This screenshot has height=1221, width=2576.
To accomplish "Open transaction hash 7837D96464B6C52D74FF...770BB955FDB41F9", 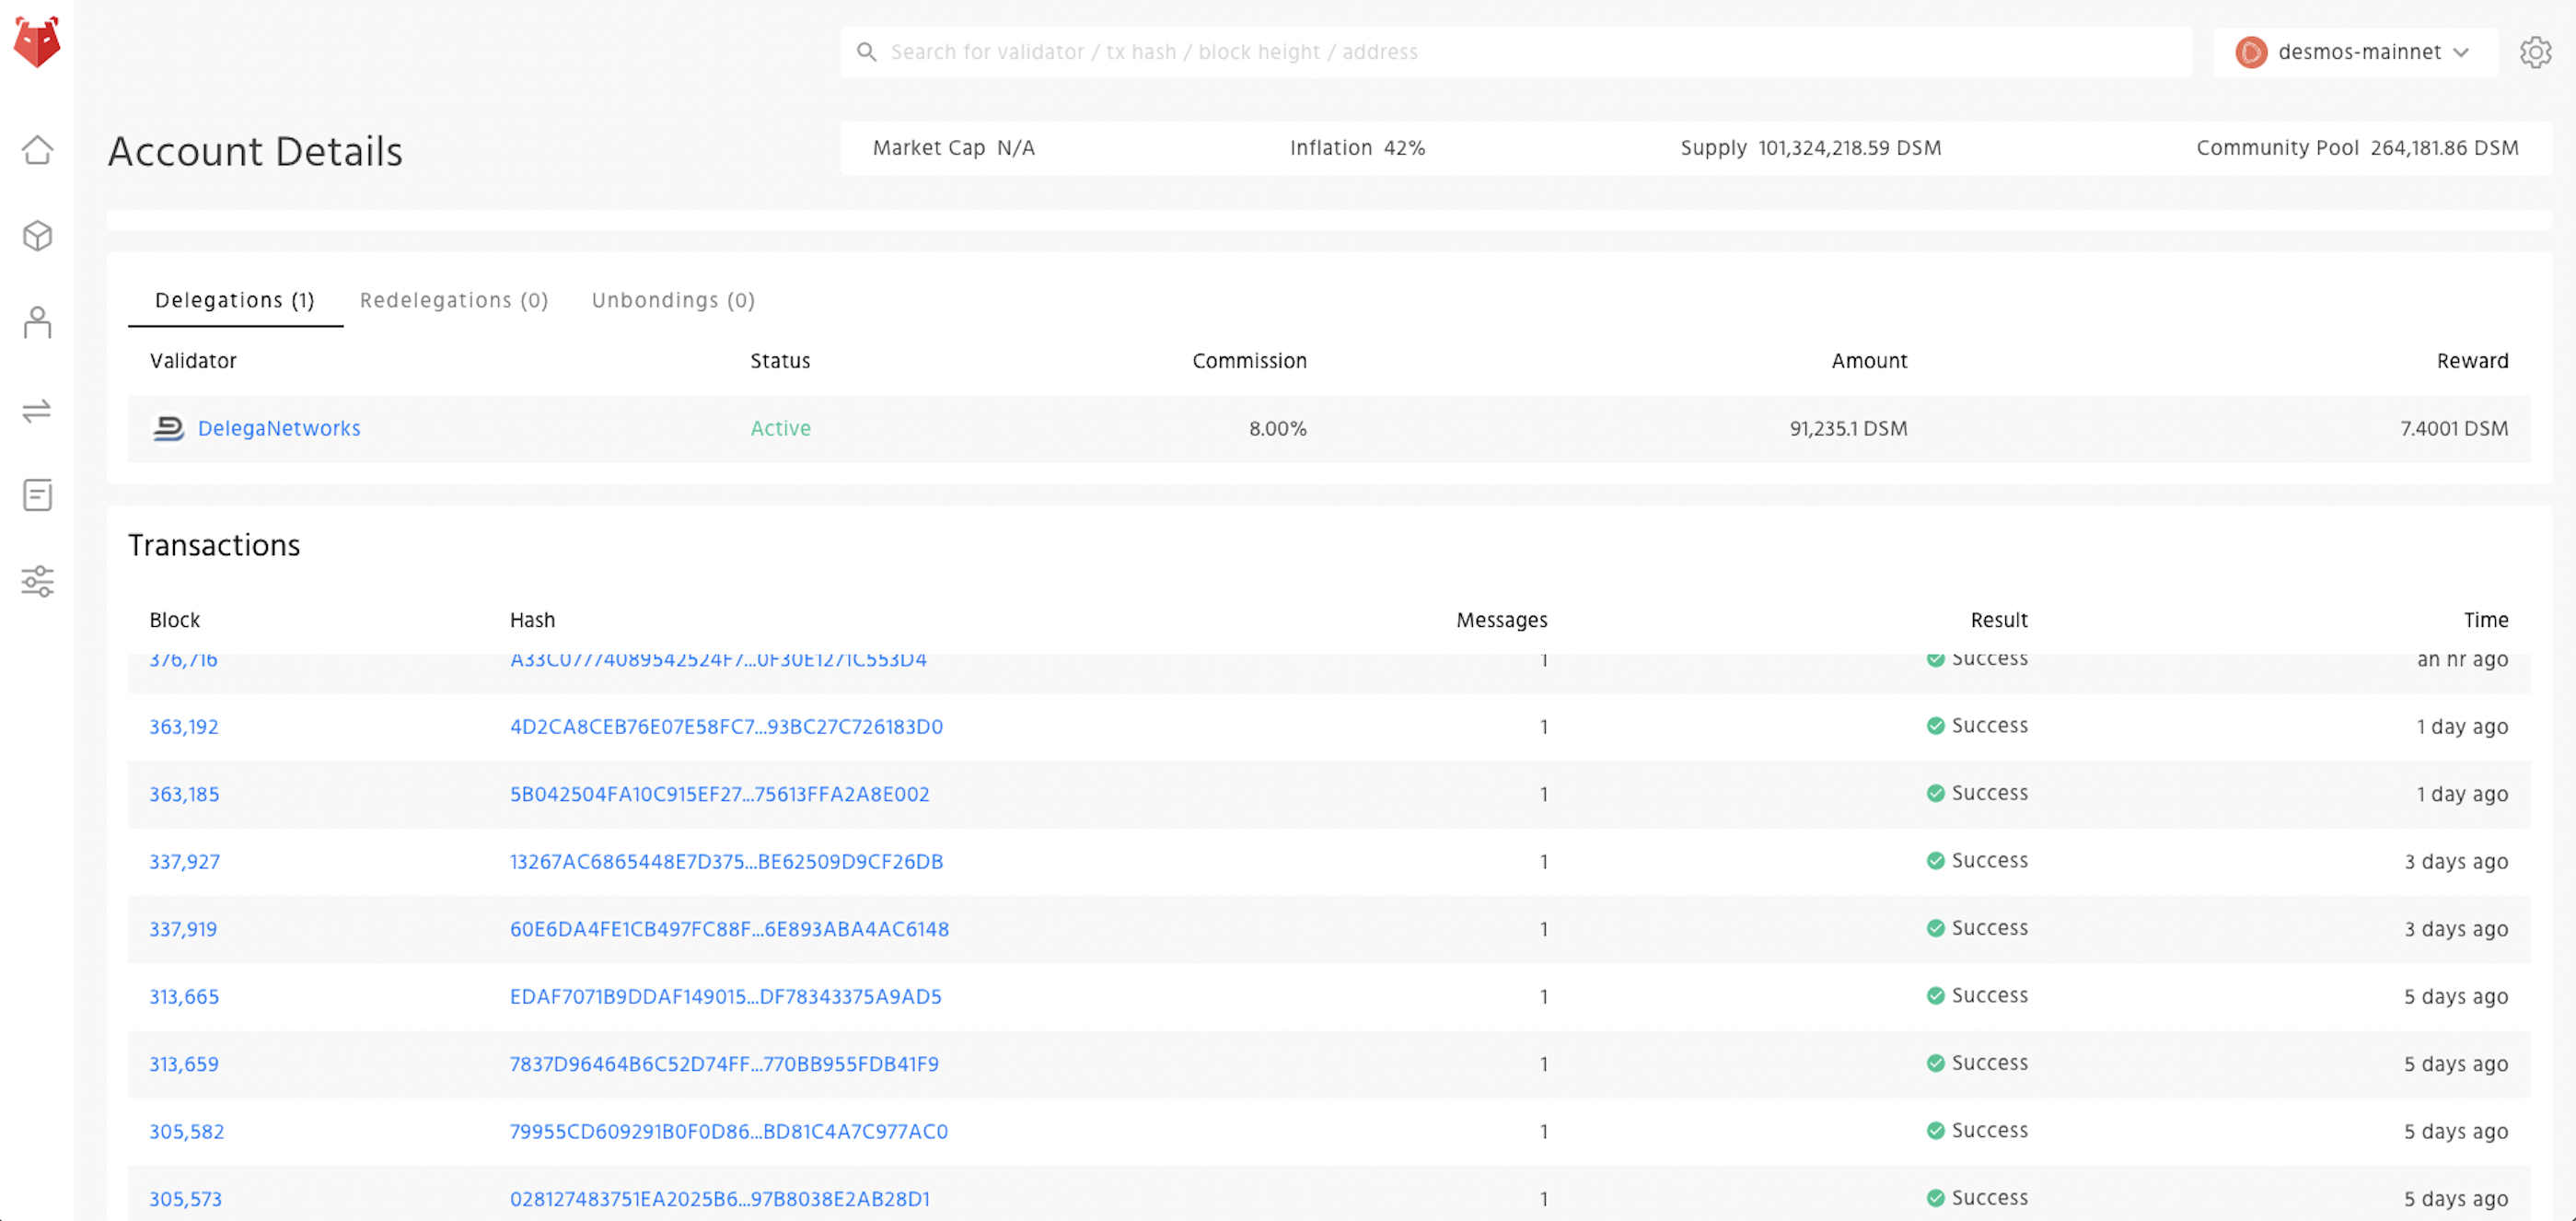I will click(x=724, y=1064).
